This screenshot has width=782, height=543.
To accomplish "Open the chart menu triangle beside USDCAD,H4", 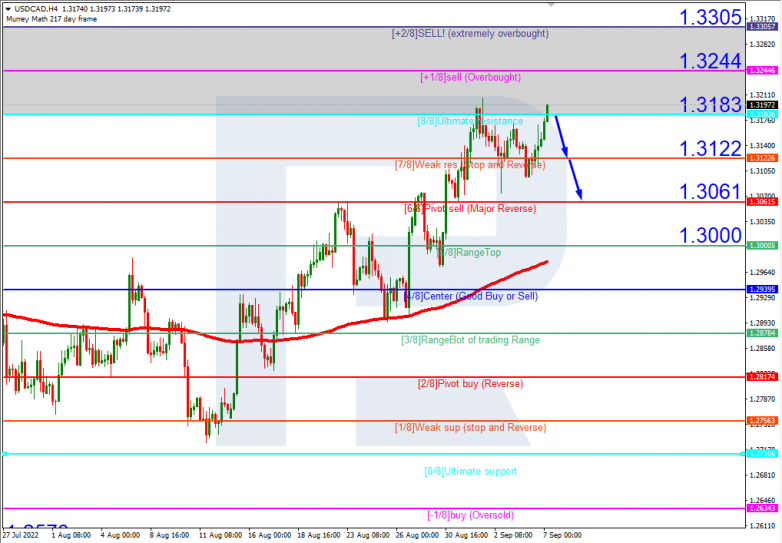I will (8, 9).
